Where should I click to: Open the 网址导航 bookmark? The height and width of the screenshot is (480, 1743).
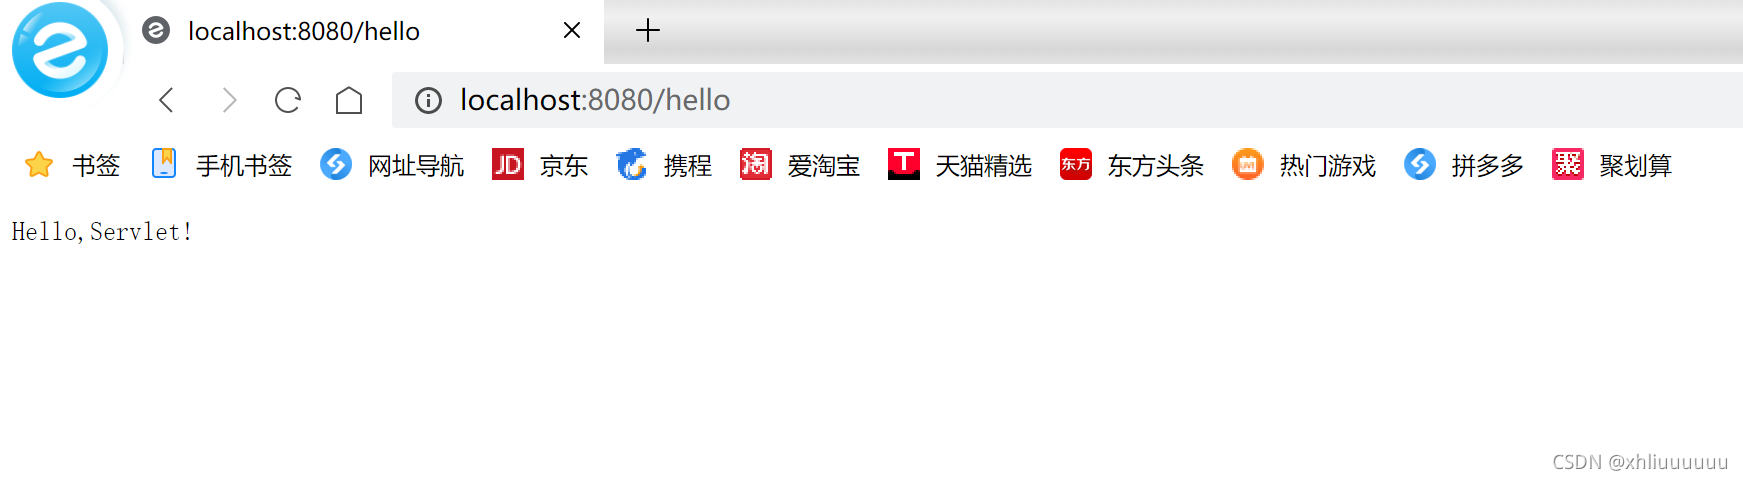393,165
